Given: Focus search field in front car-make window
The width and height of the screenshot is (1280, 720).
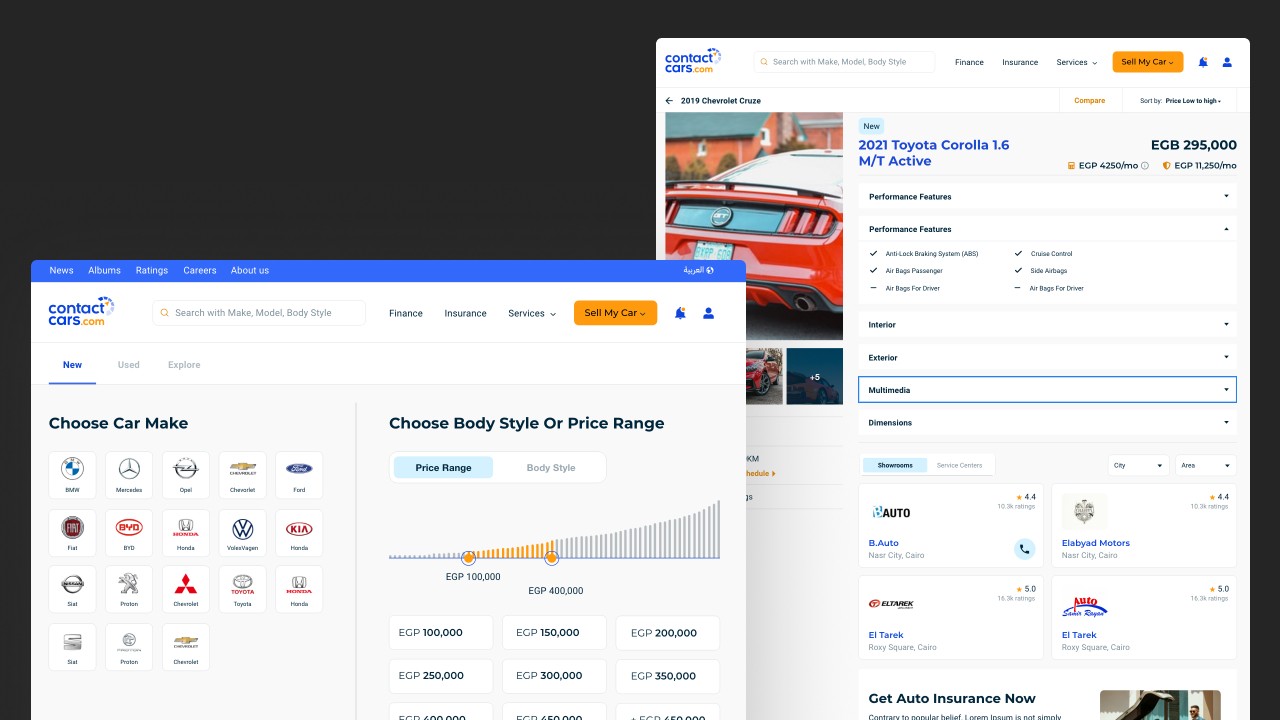Looking at the screenshot, I should [259, 313].
